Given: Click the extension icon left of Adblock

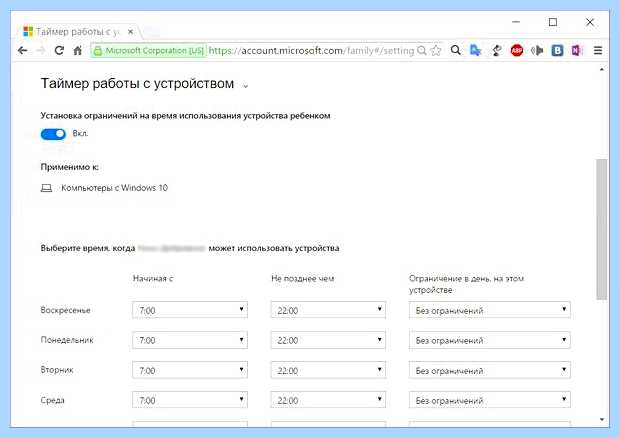Looking at the screenshot, I should point(497,51).
